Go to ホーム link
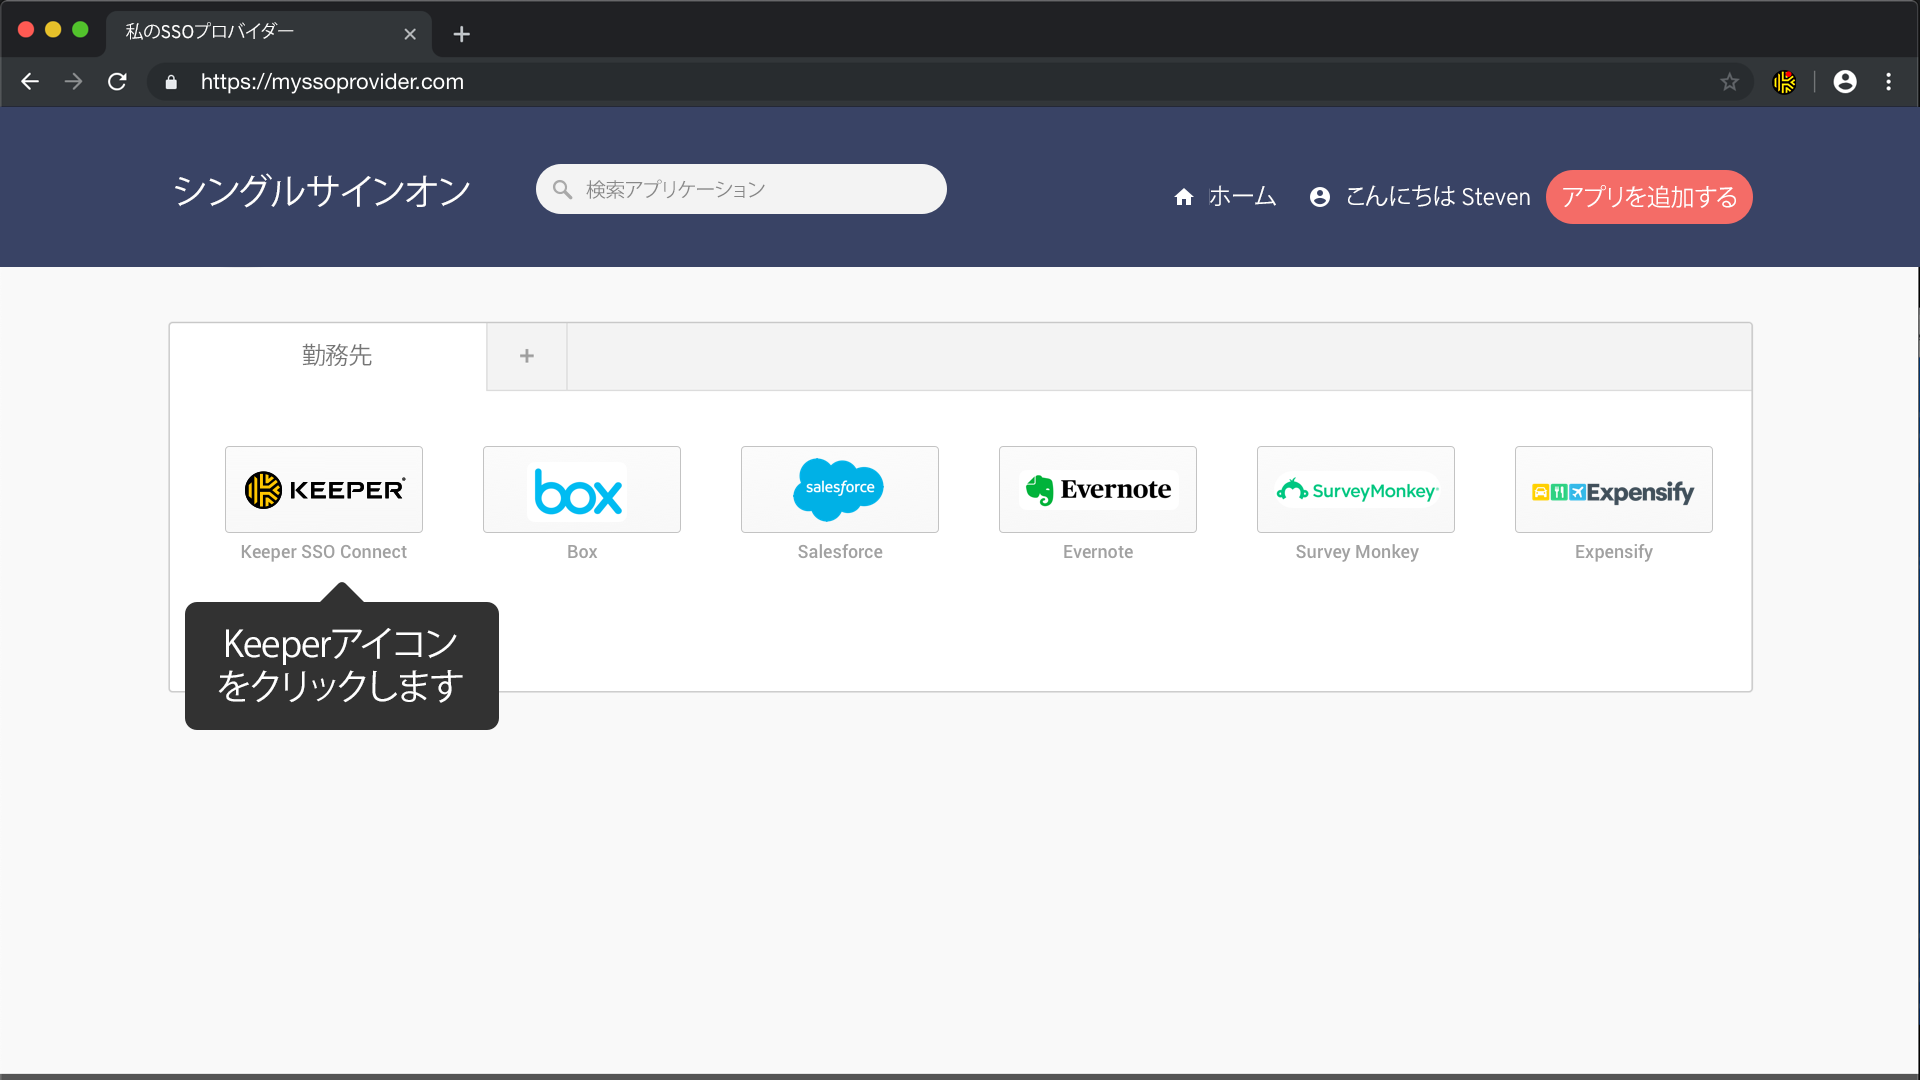This screenshot has height=1080, width=1920. [x=1225, y=197]
